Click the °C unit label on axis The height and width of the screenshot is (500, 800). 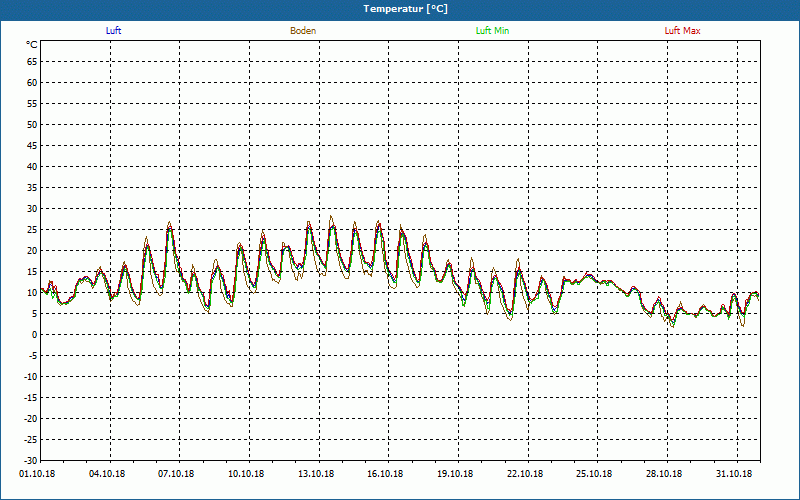(32, 45)
